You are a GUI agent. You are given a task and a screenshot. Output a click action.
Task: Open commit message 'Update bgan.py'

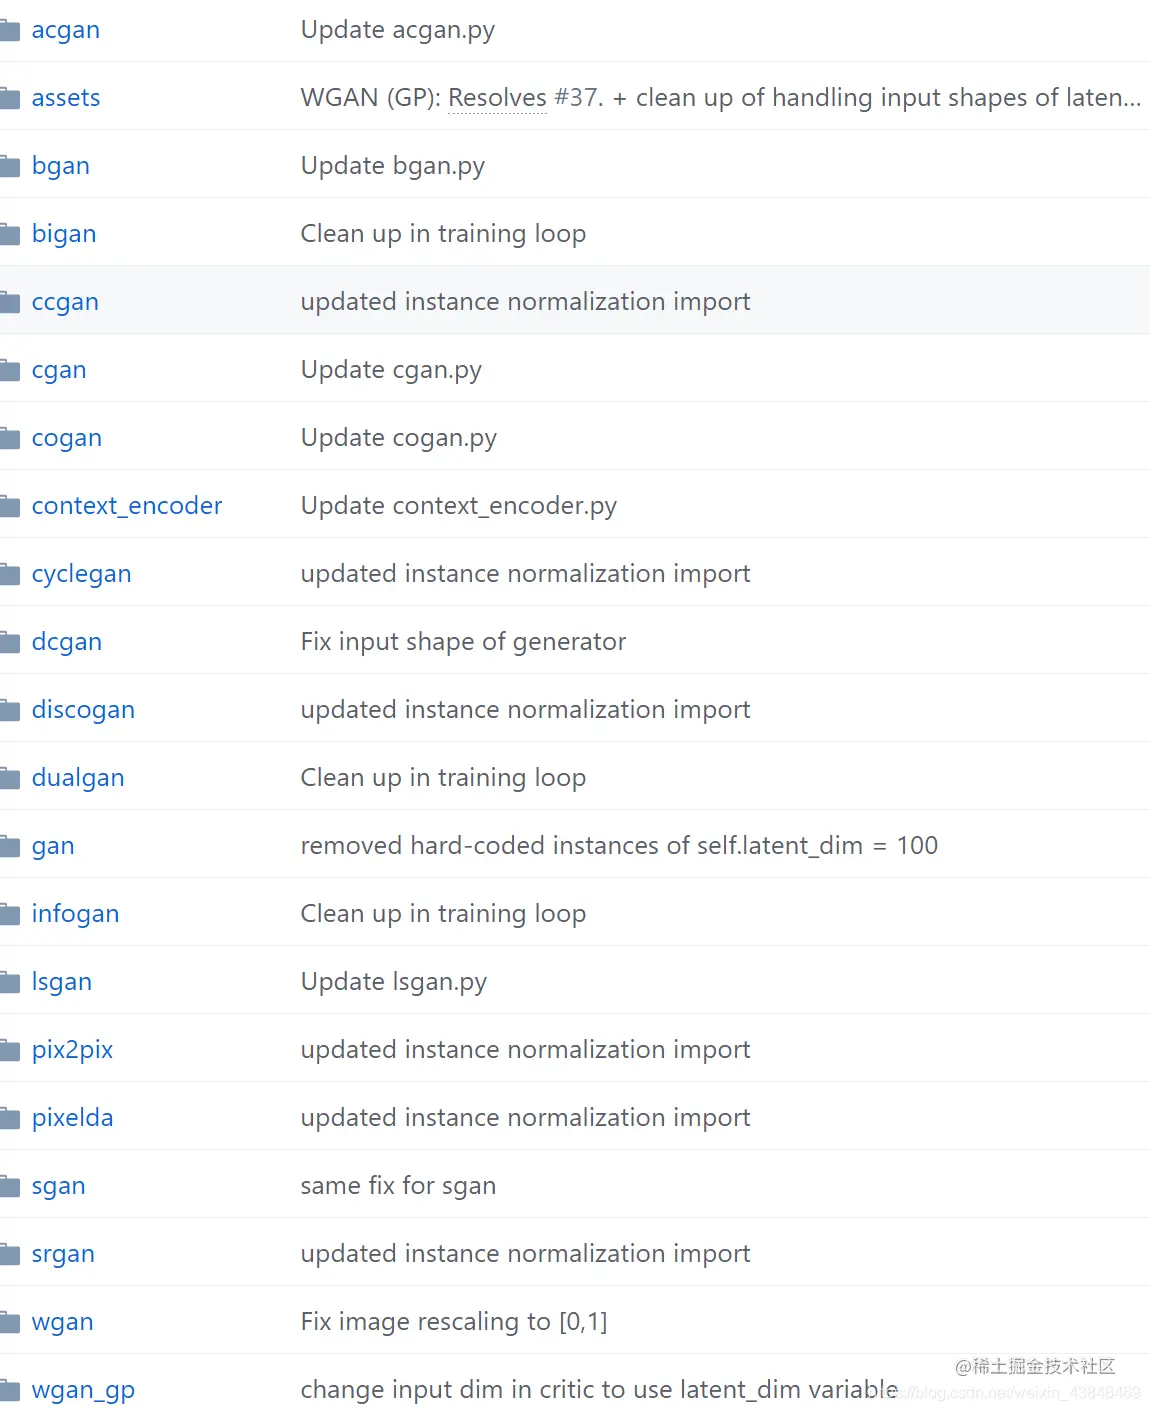point(393,167)
